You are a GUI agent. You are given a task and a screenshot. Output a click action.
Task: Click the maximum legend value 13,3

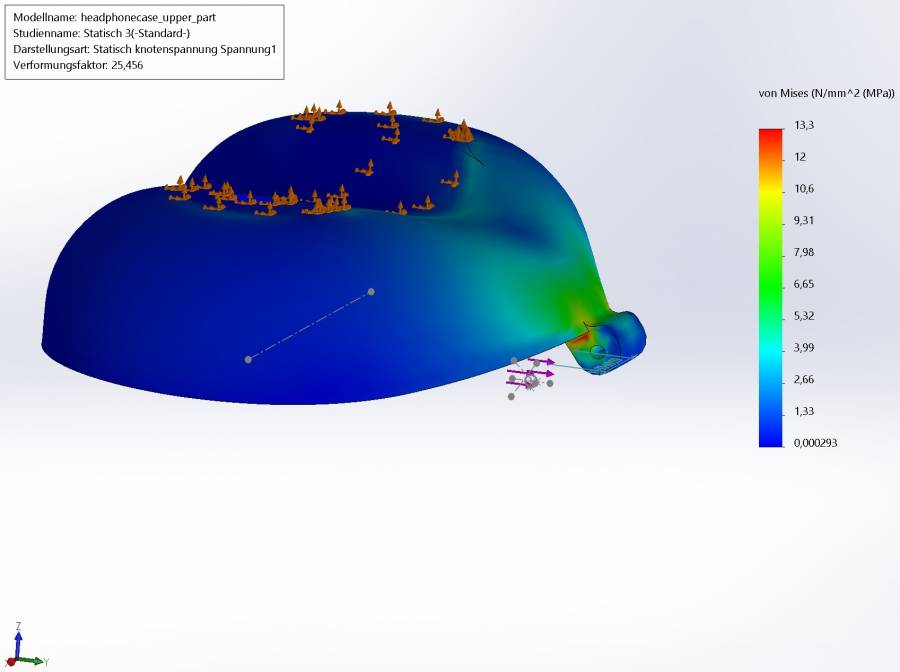802,125
